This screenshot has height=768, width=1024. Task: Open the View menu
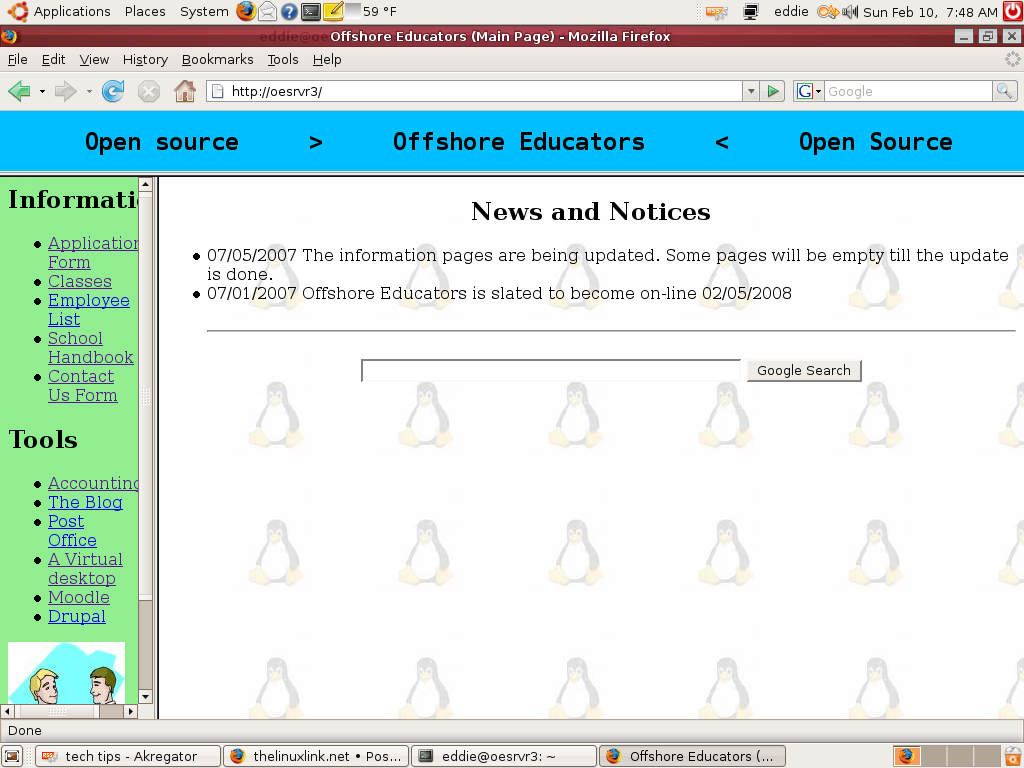click(94, 59)
